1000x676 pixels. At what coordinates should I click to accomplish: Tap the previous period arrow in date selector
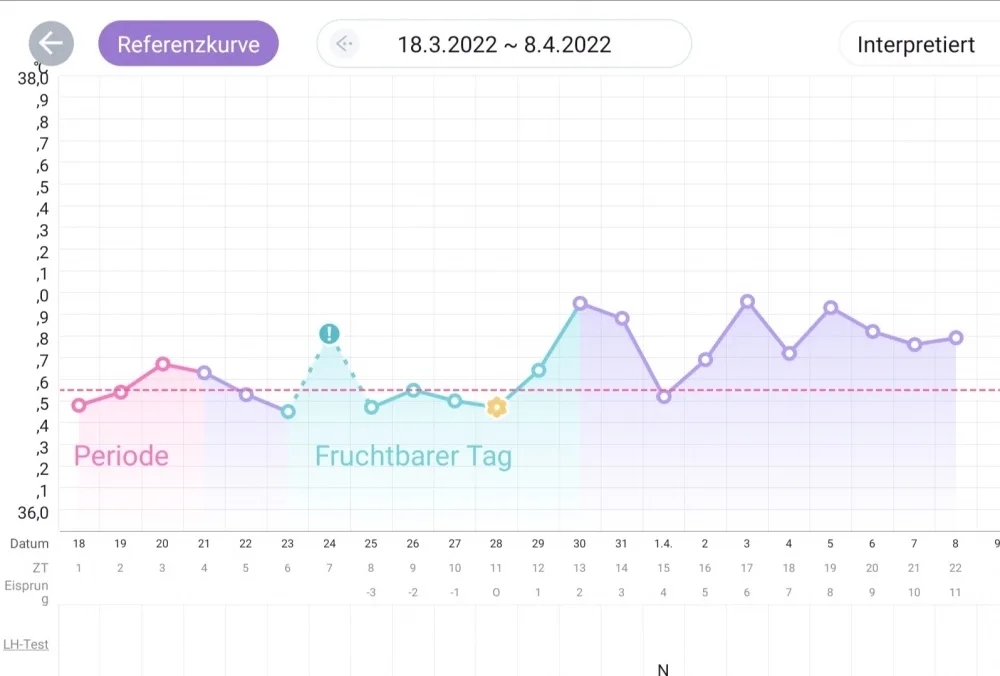coord(344,44)
